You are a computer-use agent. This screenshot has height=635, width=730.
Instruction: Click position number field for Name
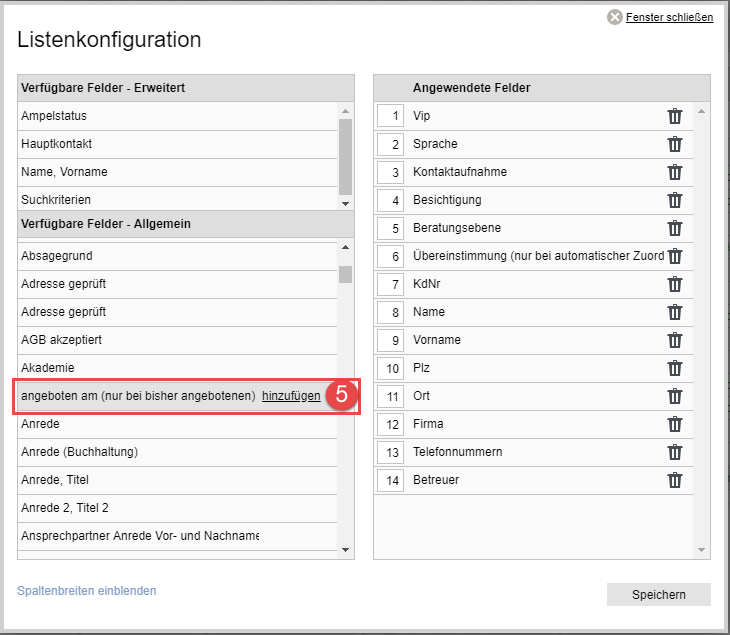(x=390, y=312)
